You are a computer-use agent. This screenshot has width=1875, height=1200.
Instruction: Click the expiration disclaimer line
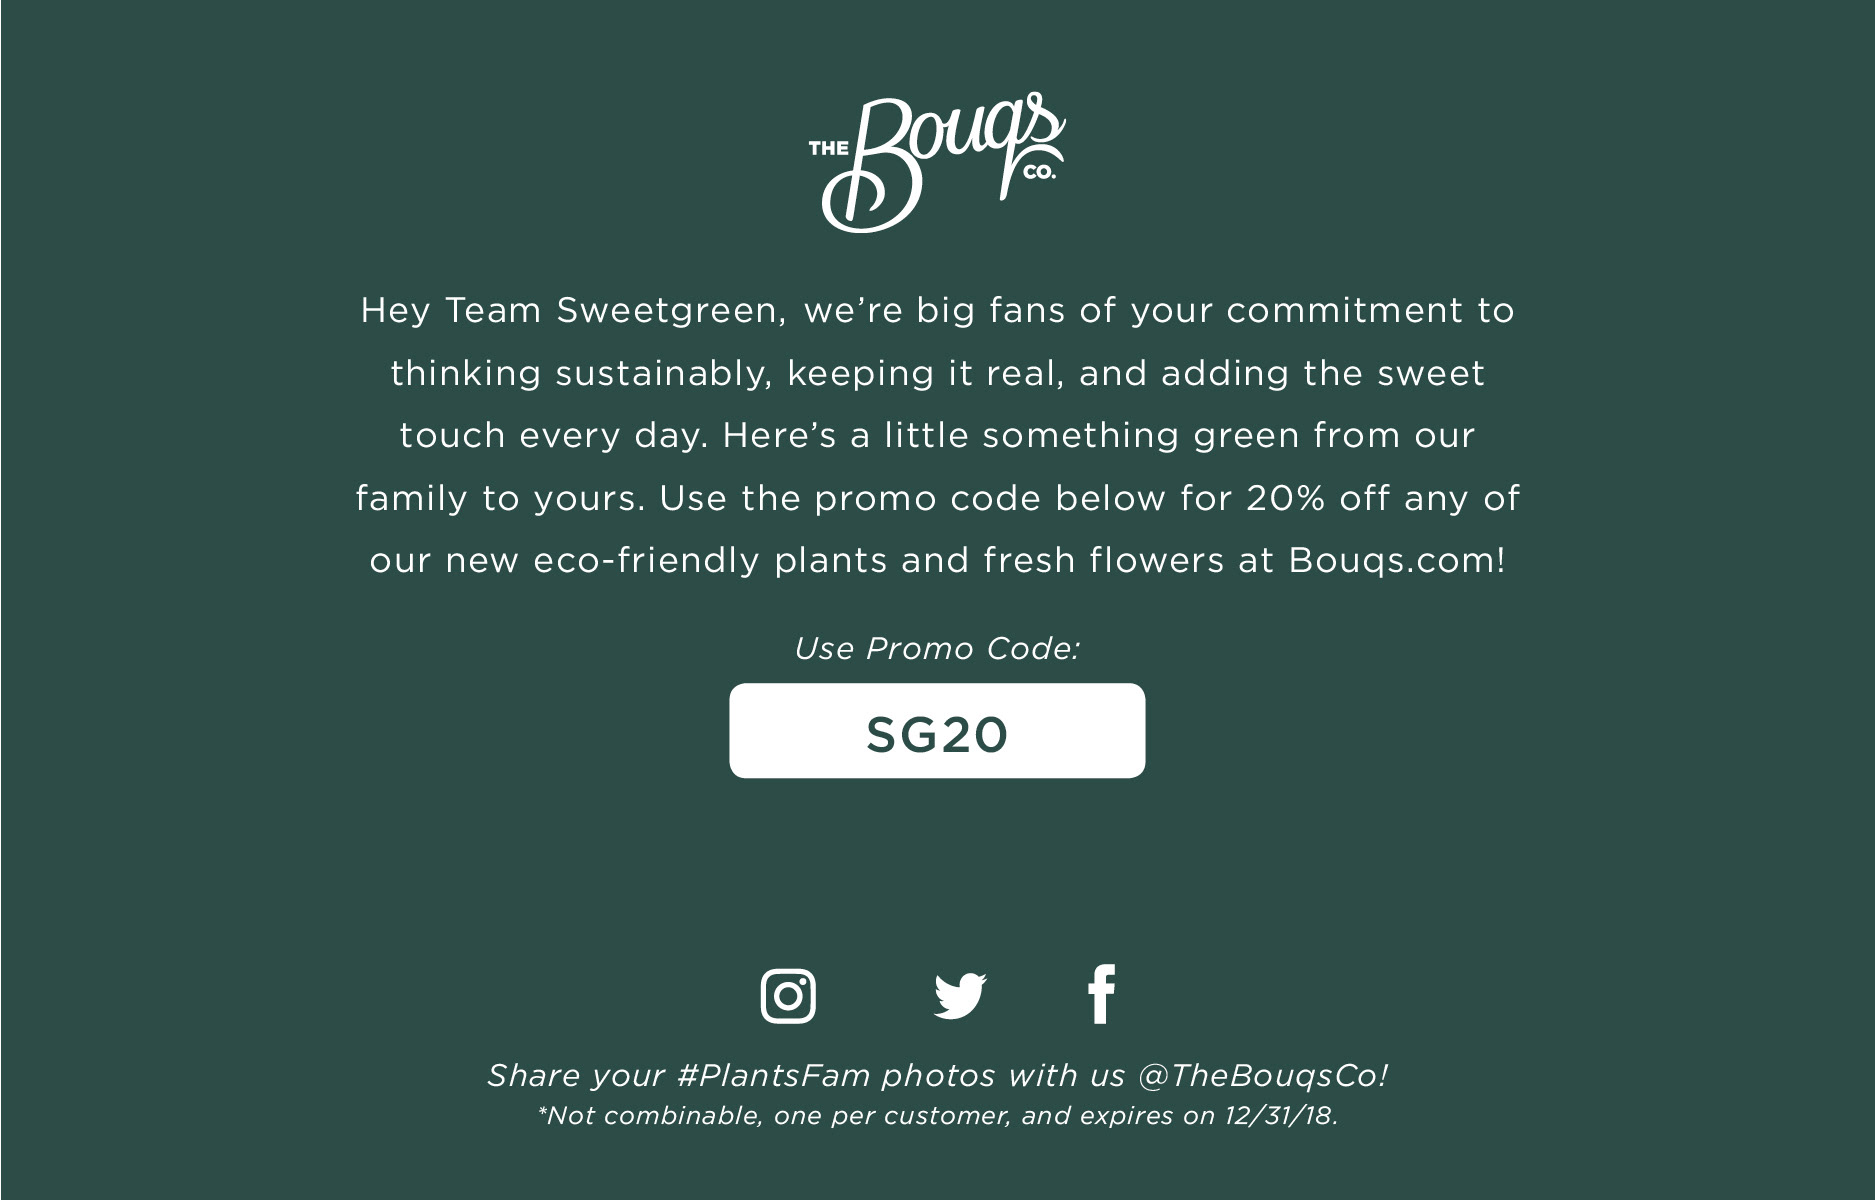[937, 1116]
